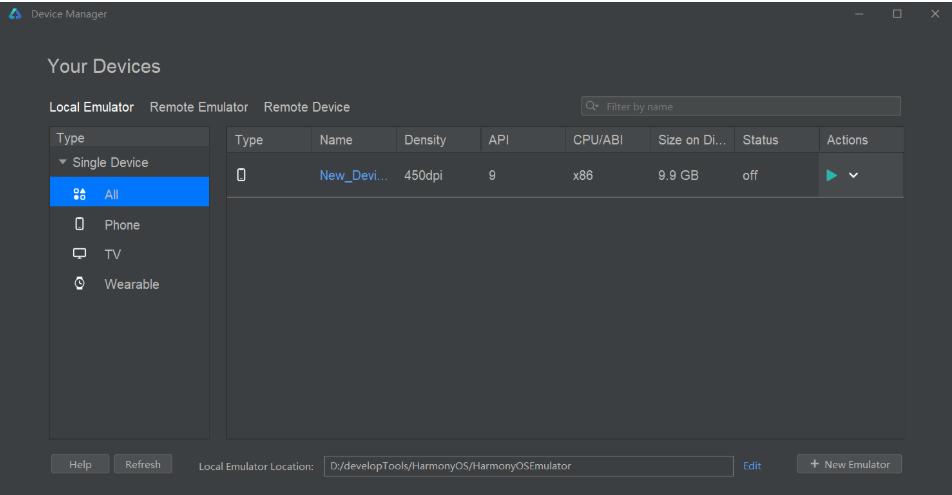Open the New_Devi... device name link
Viewport: 952px width, 495px height.
(x=353, y=176)
